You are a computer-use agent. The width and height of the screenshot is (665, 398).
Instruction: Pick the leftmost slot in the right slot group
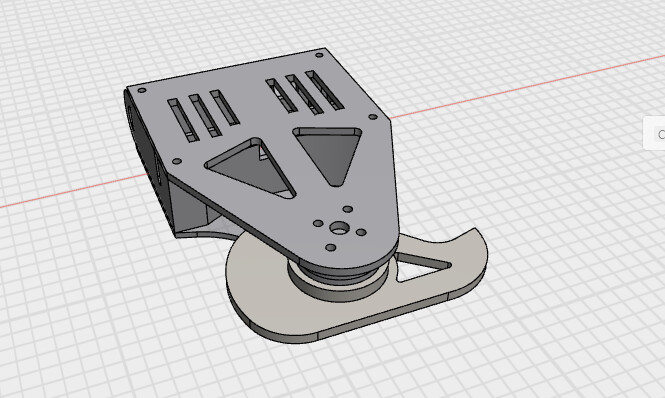[x=282, y=95]
